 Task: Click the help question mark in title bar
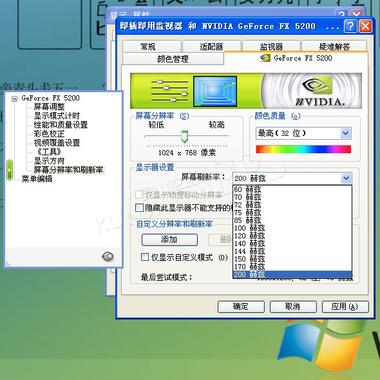point(350,26)
